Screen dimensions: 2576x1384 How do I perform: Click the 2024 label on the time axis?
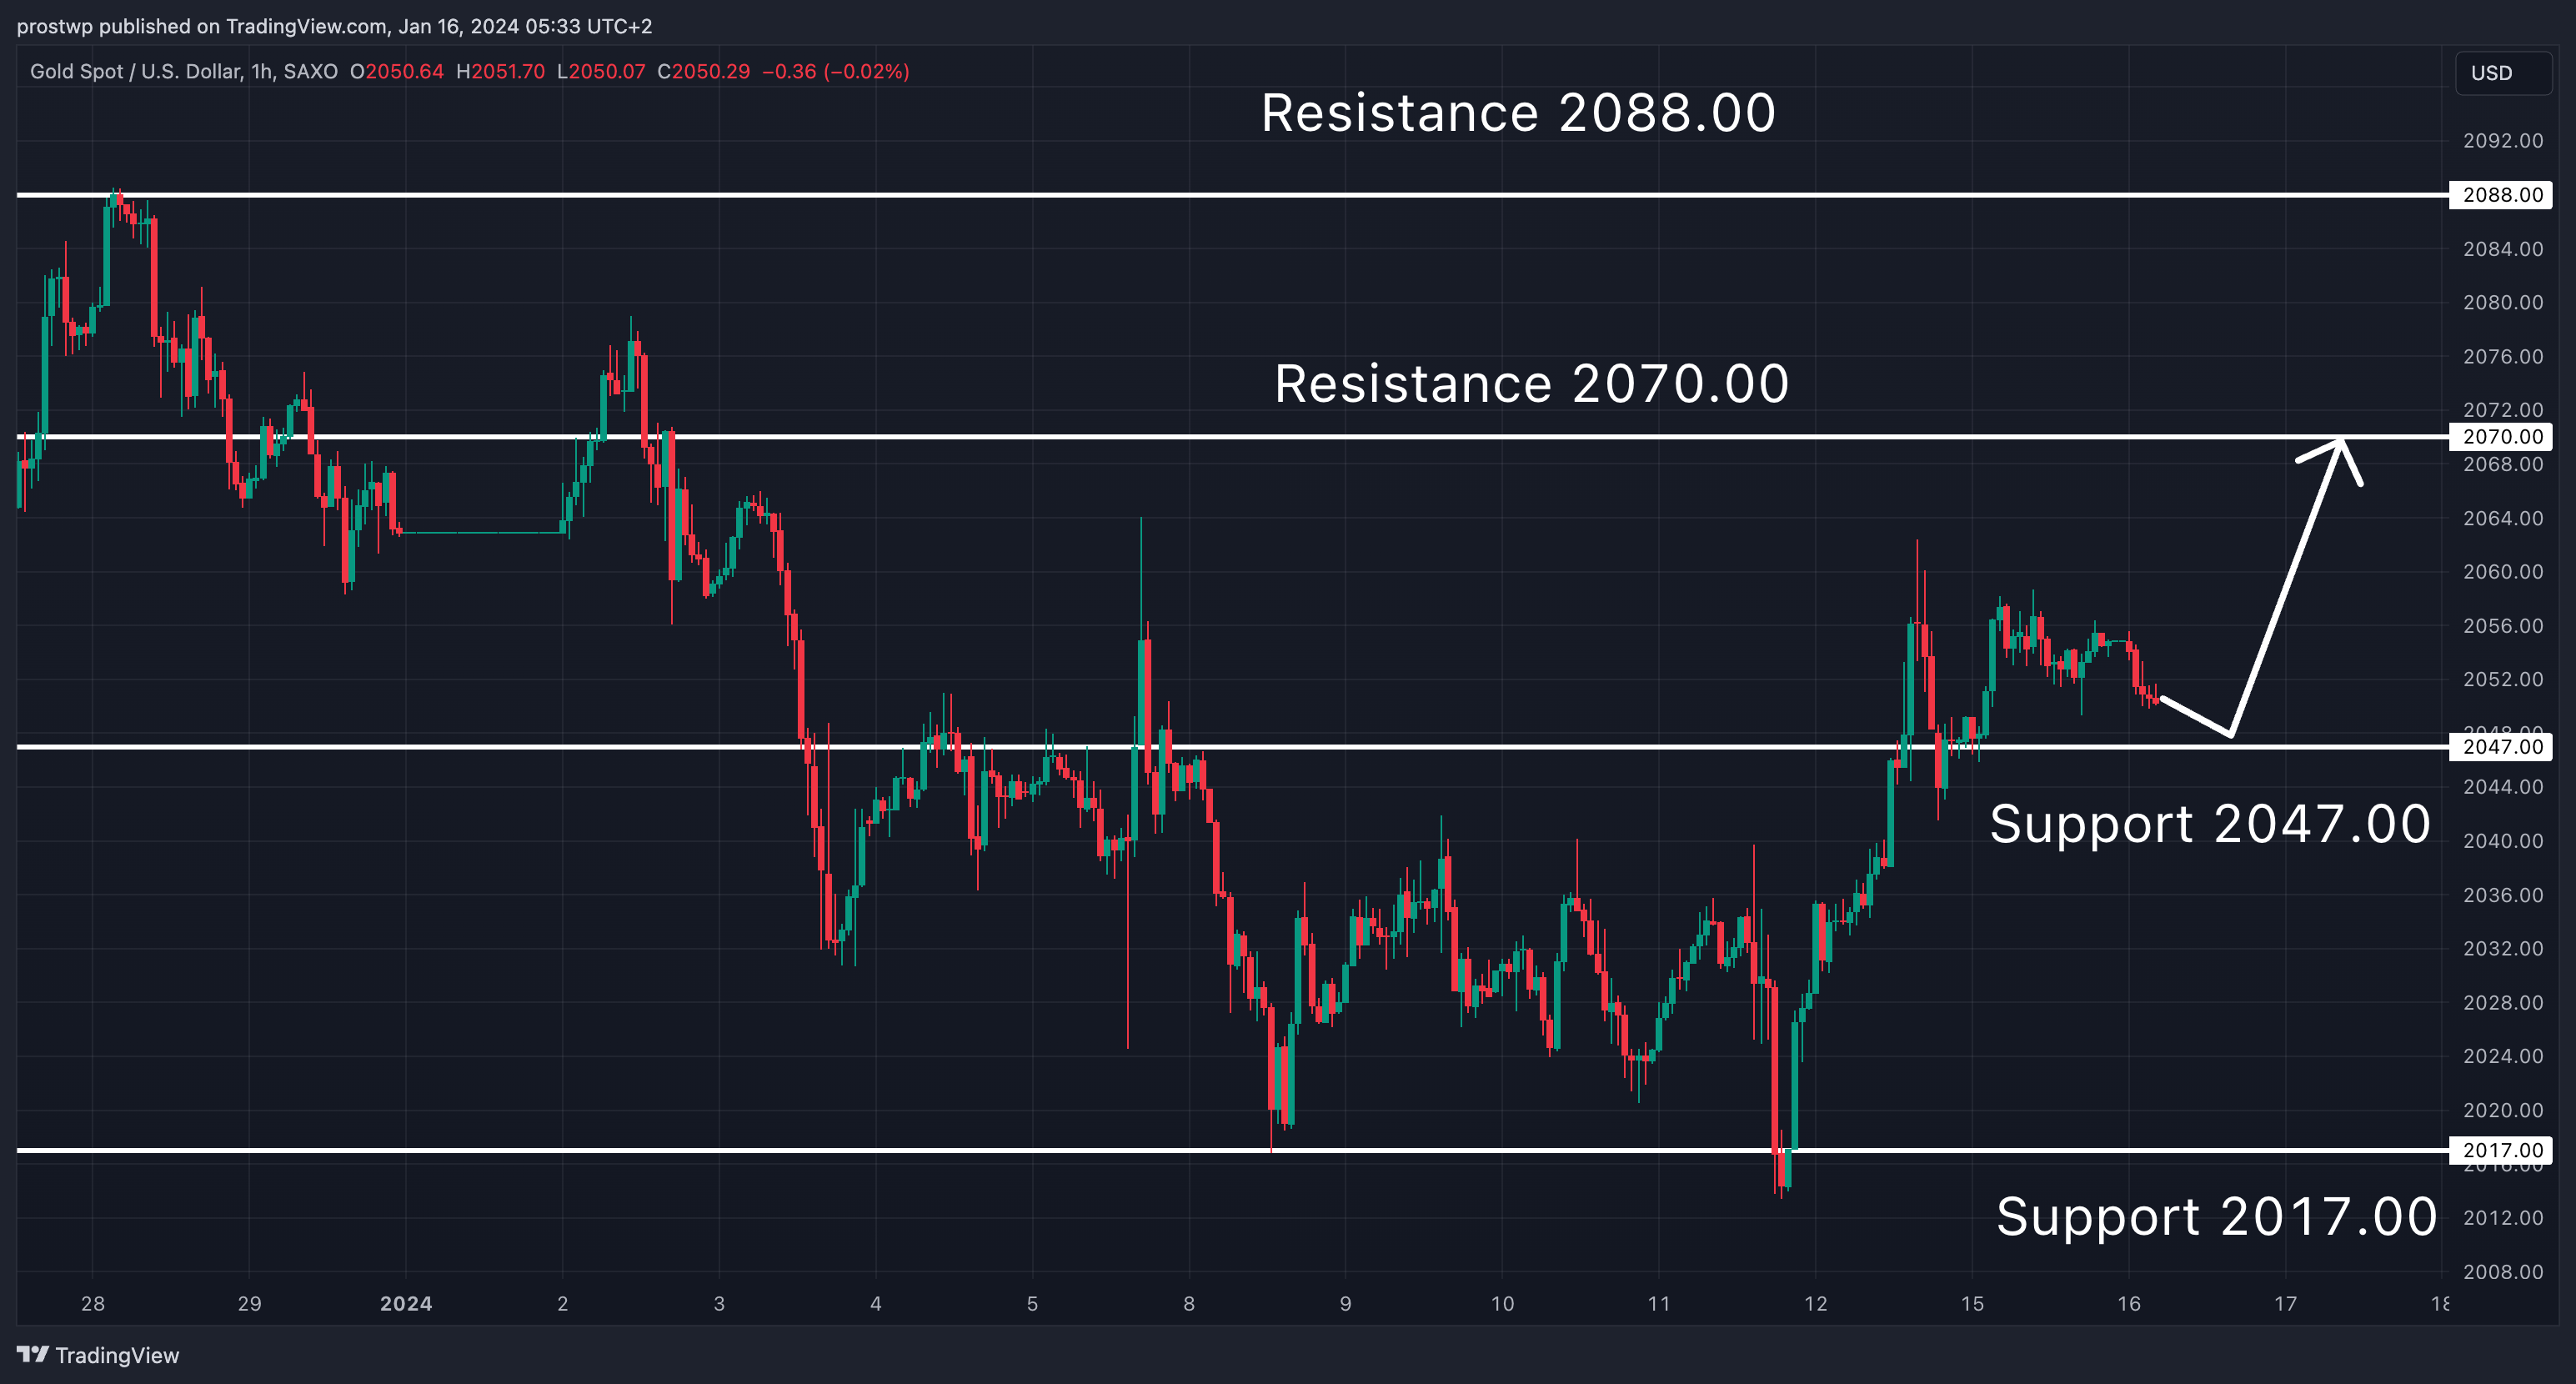point(406,1304)
